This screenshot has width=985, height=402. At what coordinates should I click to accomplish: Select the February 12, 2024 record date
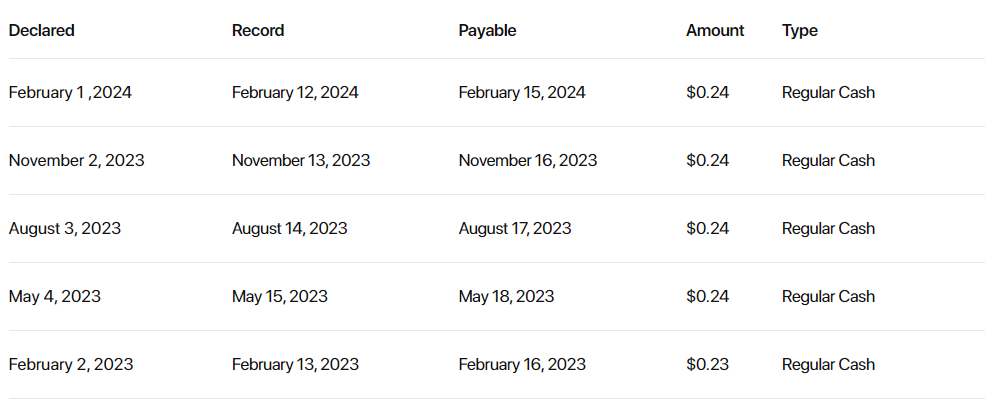point(295,92)
